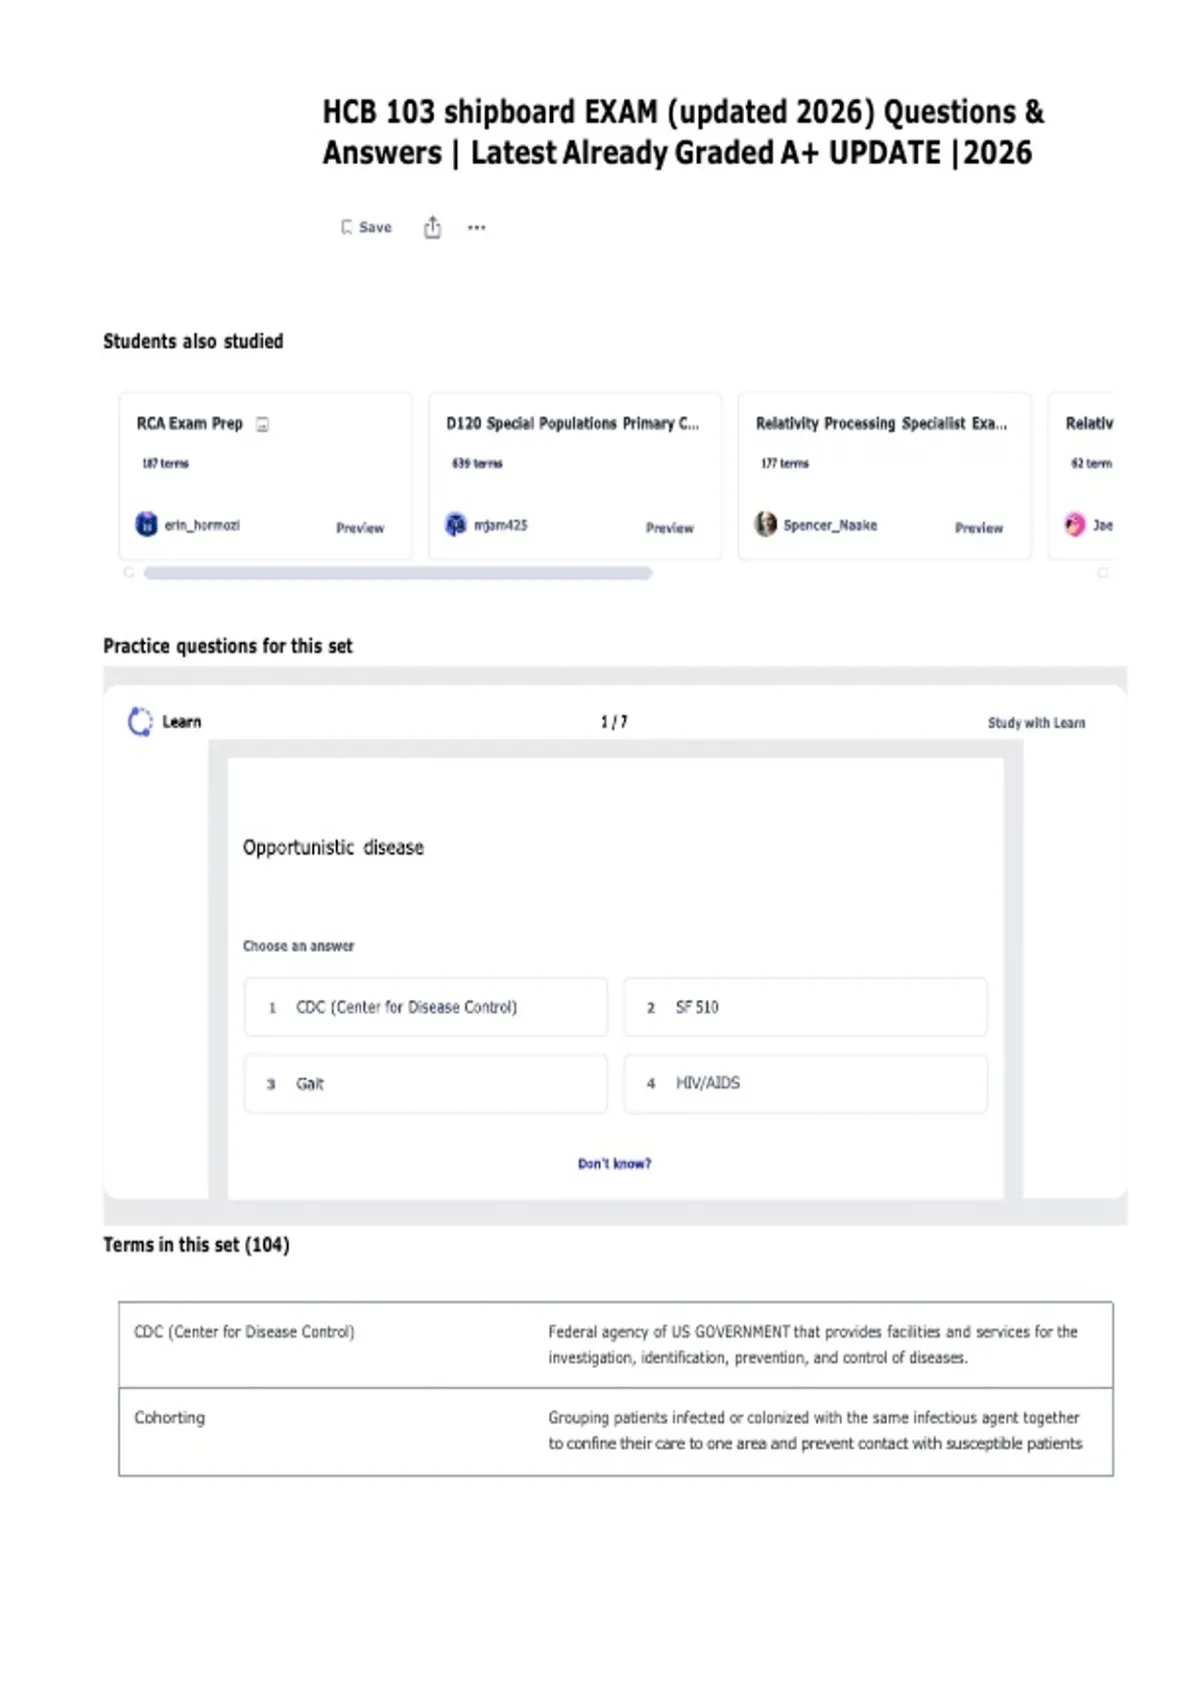Click the Learn mode circular icon

[x=140, y=721]
